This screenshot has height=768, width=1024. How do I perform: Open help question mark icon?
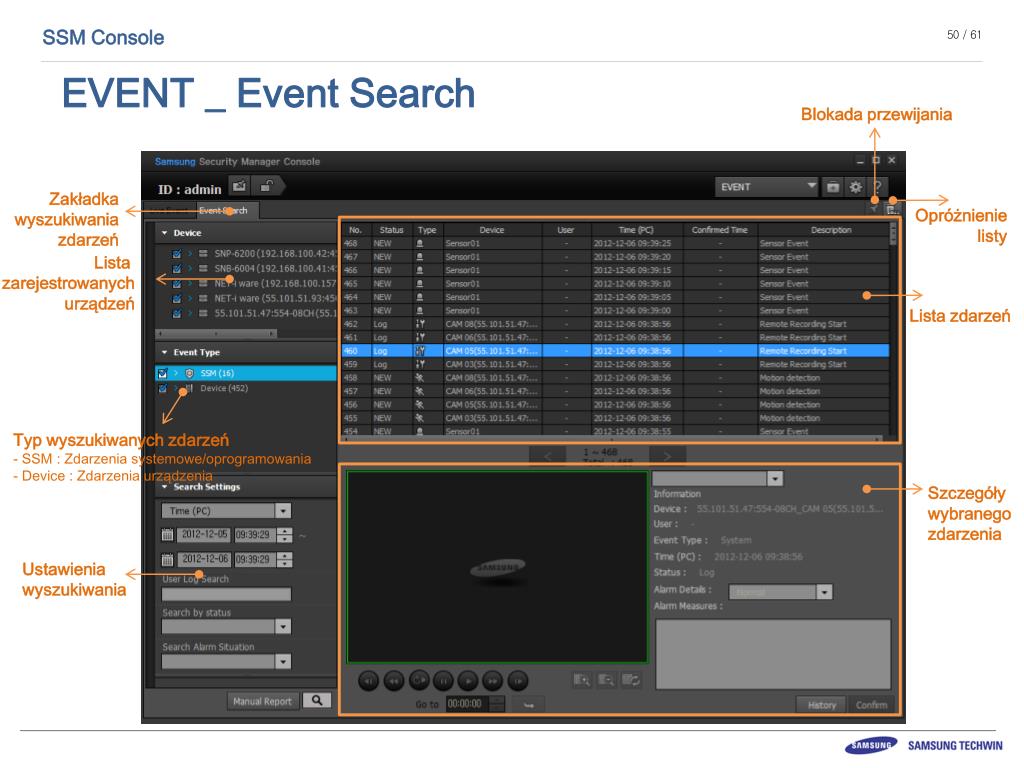[878, 187]
